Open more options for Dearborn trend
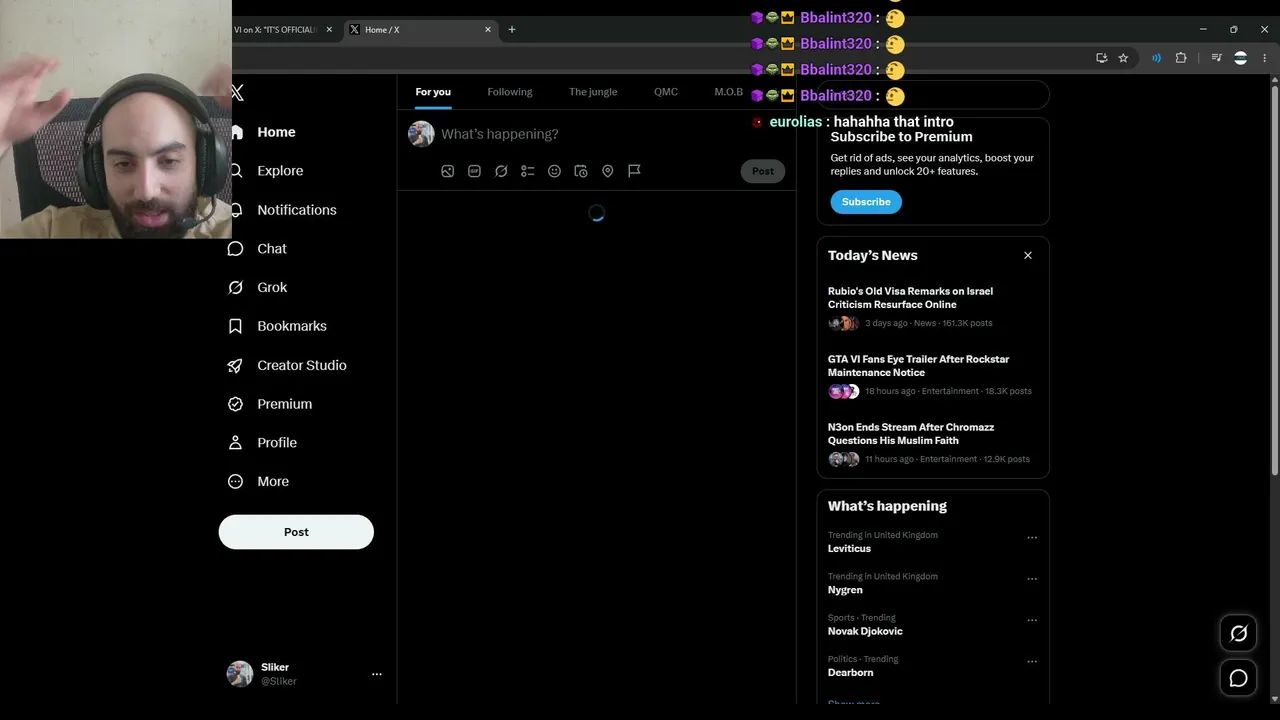Viewport: 1280px width, 720px height. (x=1032, y=662)
